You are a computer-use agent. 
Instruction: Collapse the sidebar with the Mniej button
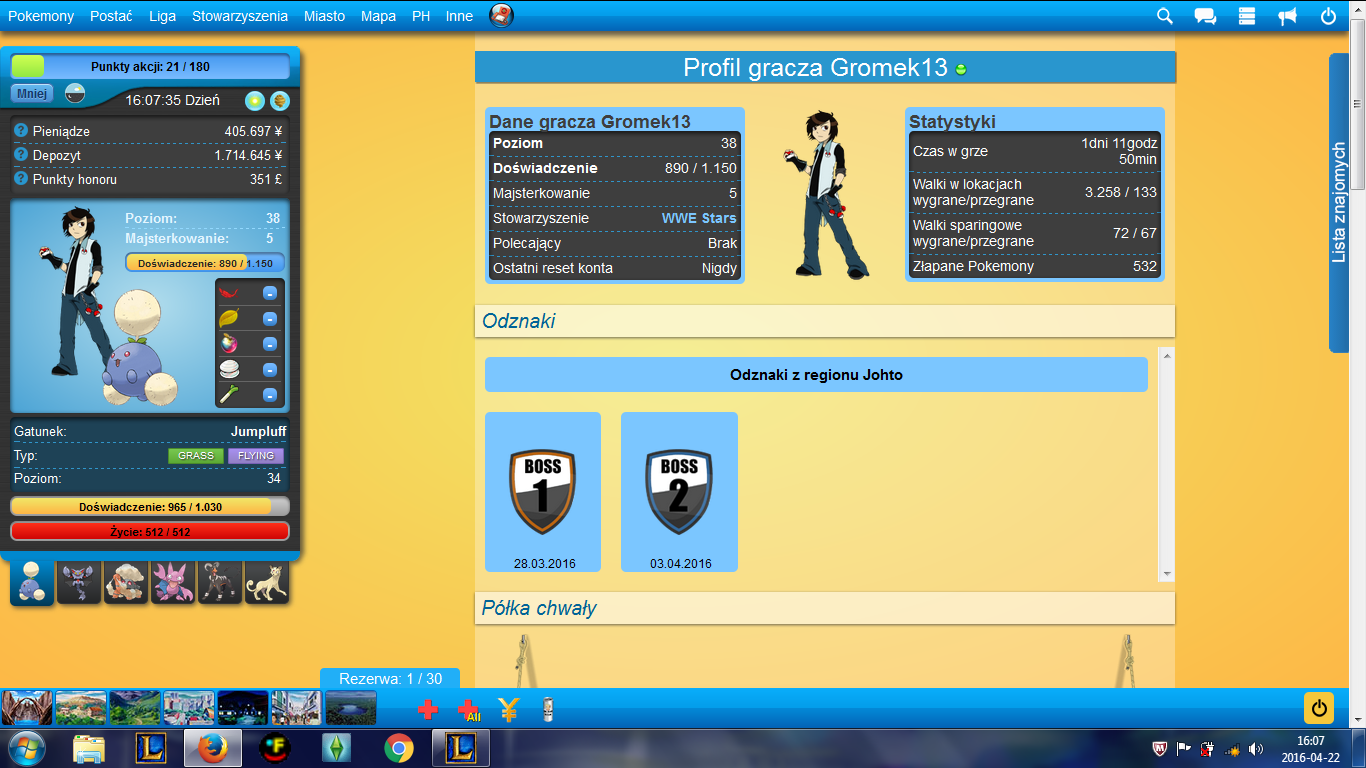click(32, 94)
